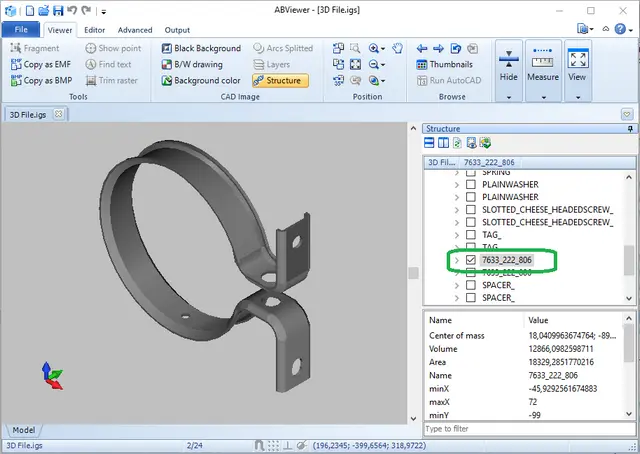The image size is (640, 454).
Task: Toggle the grid dots icon in status bar
Action: (x=273, y=445)
